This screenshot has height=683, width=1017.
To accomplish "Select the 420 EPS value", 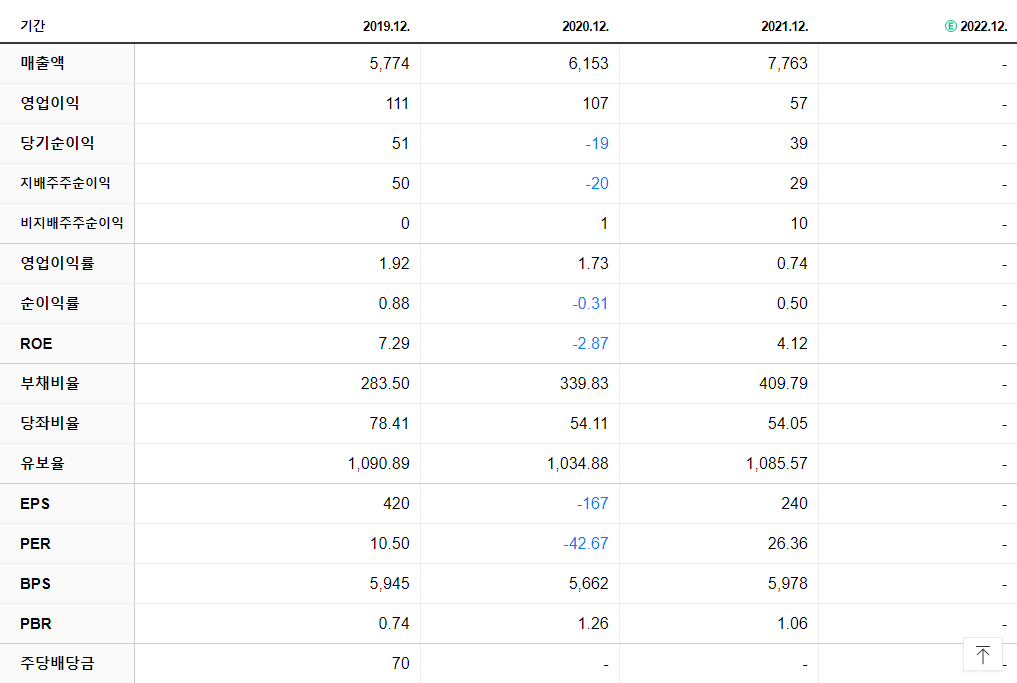I will tap(396, 503).
